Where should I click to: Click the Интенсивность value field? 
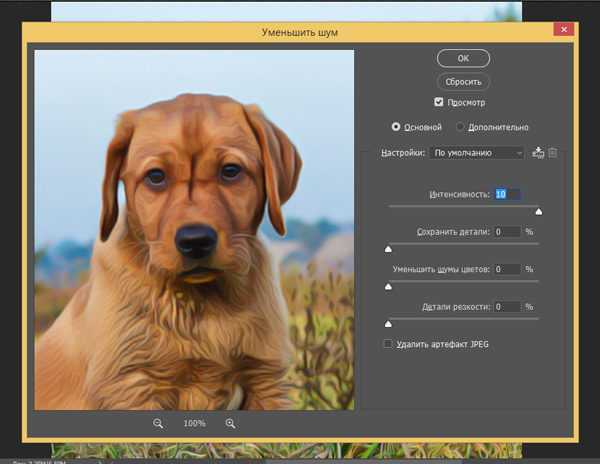(507, 194)
